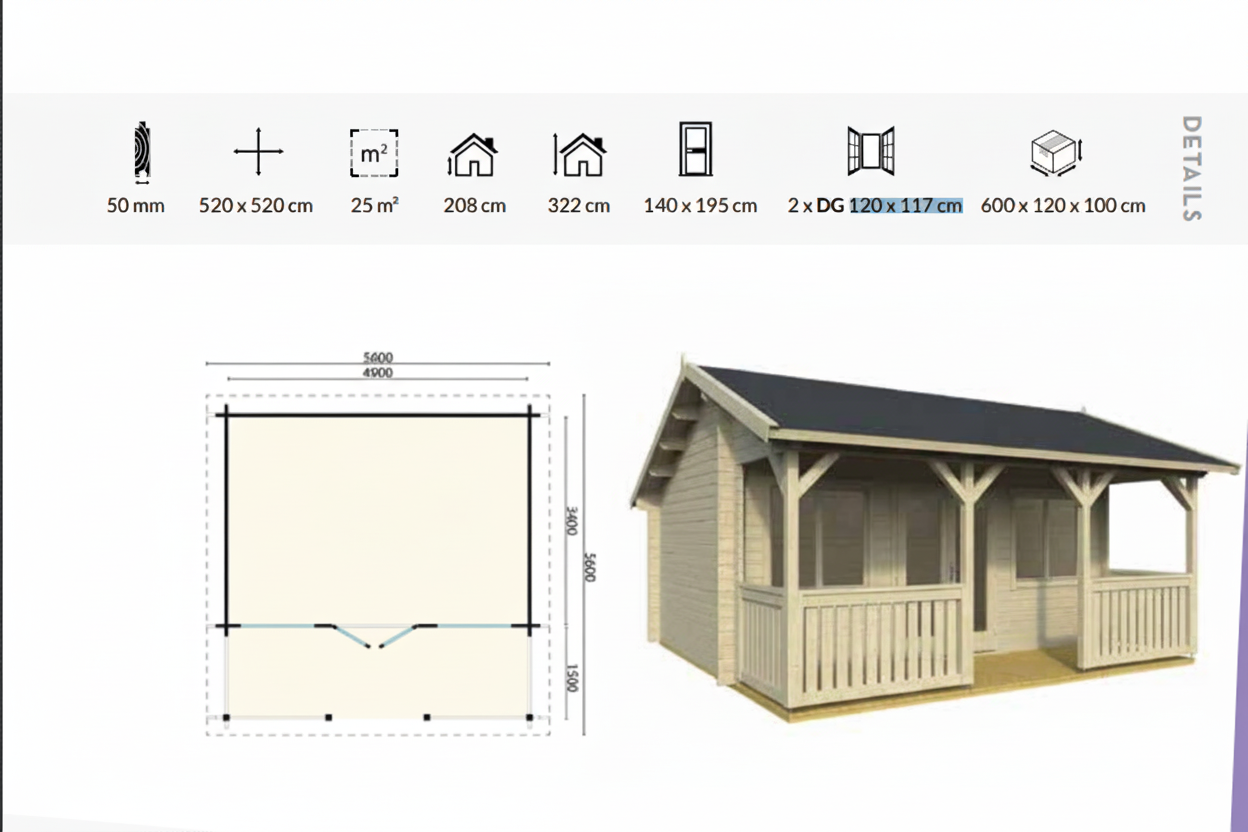This screenshot has width=1248, height=832.
Task: Click the package box icon
Action: tap(1056, 153)
